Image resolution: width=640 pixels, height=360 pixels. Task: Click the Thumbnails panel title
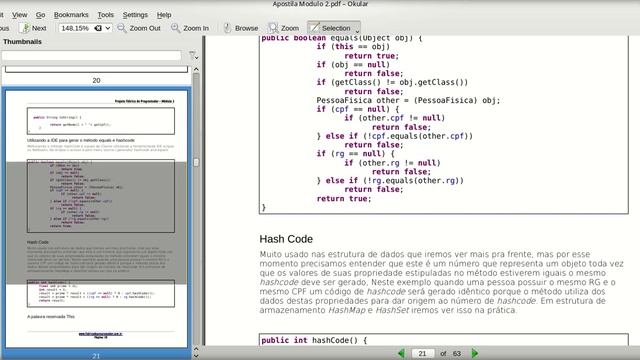click(22, 42)
